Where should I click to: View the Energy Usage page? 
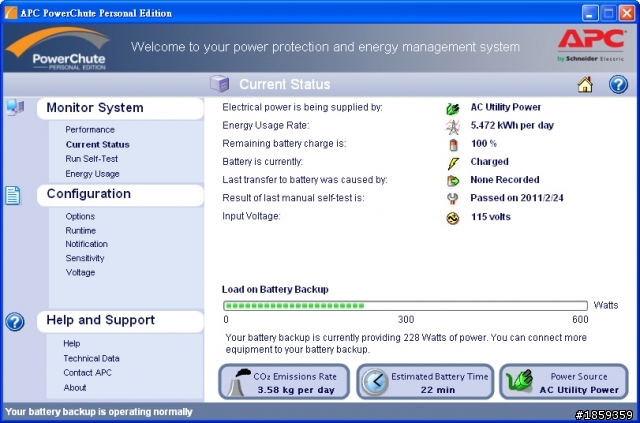pyautogui.click(x=92, y=174)
